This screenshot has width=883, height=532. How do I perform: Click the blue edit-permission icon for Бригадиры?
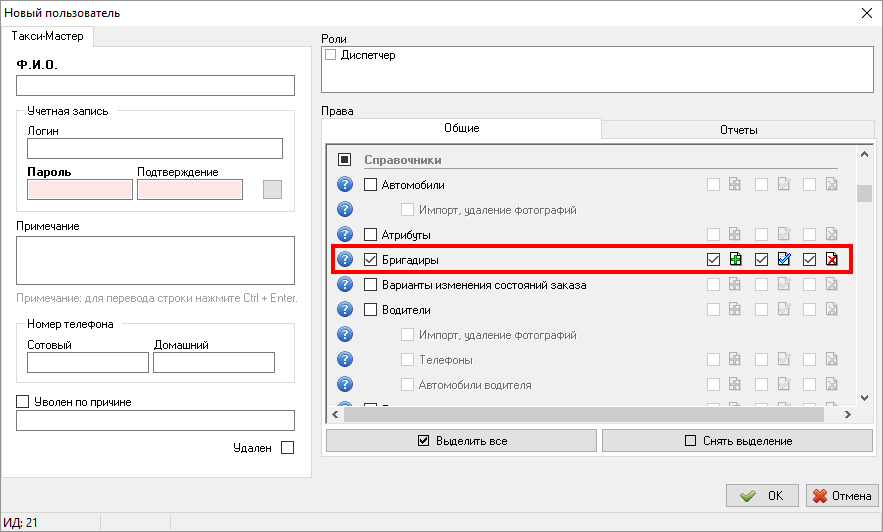784,260
